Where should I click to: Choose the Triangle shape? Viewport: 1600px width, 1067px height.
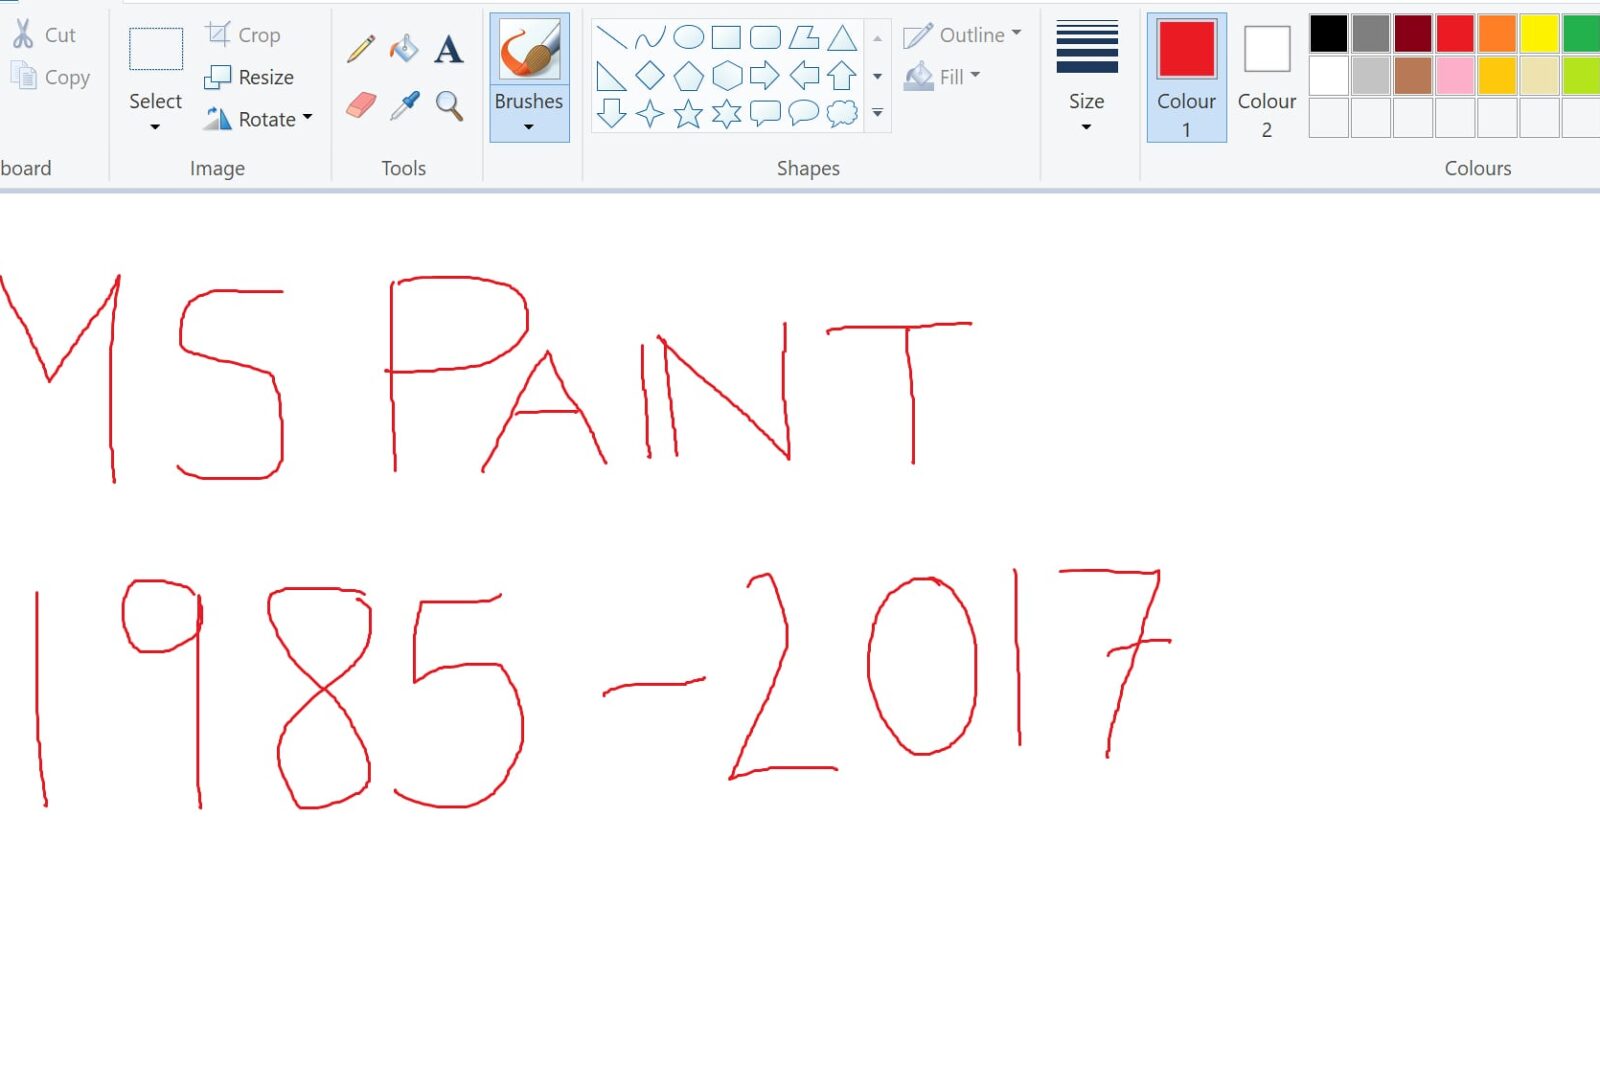(842, 38)
